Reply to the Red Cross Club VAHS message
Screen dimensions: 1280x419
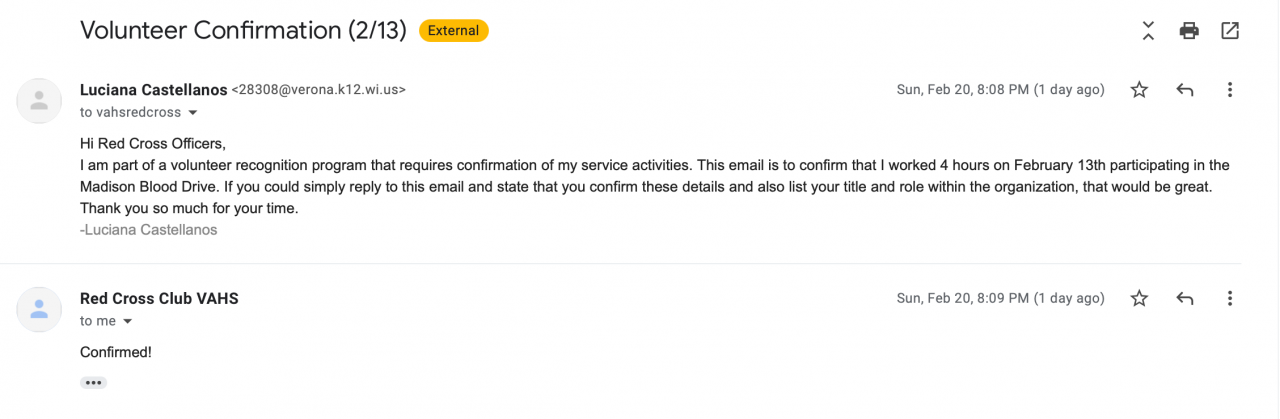point(1185,298)
